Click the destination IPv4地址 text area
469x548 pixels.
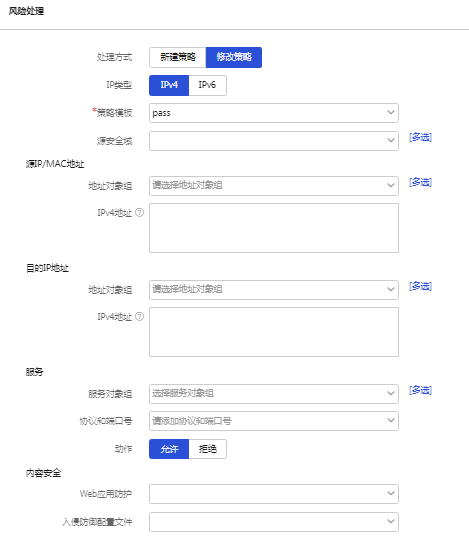tap(274, 332)
